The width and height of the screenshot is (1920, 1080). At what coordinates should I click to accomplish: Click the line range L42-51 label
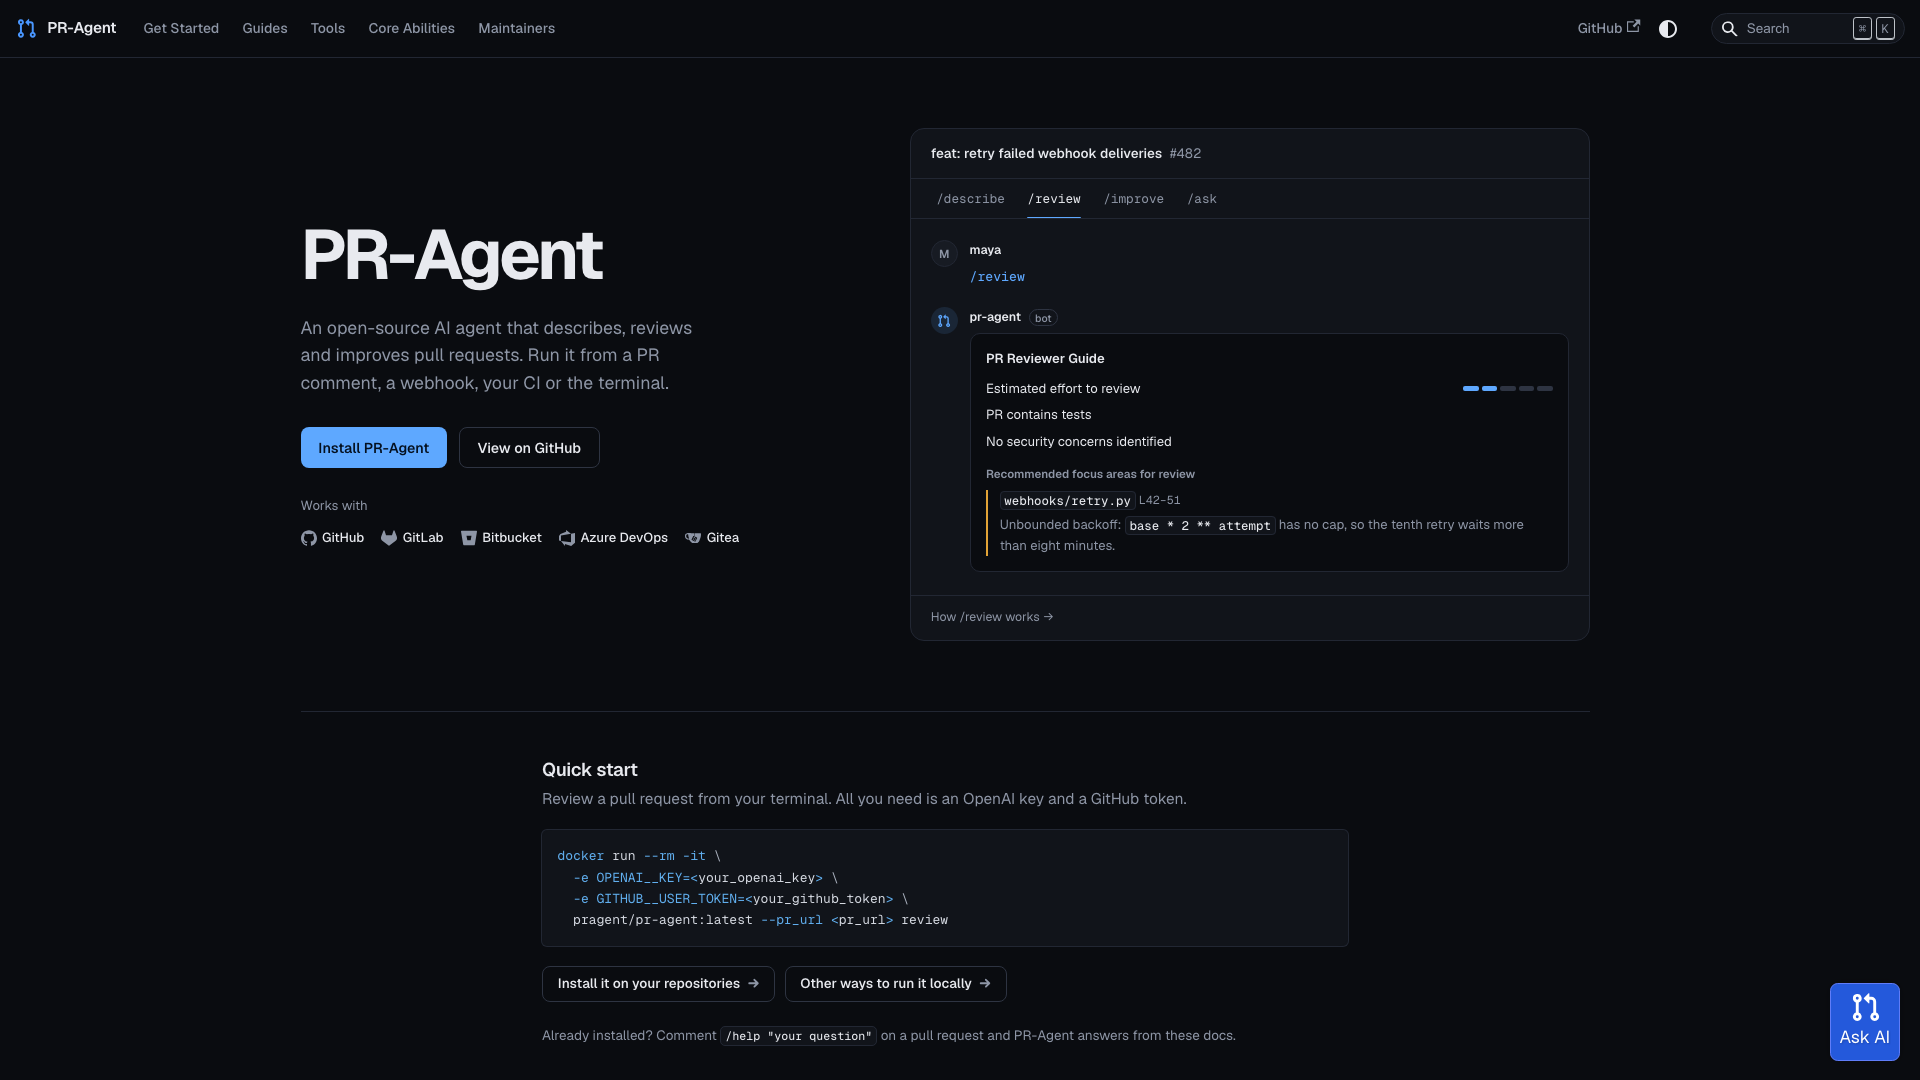click(1160, 500)
